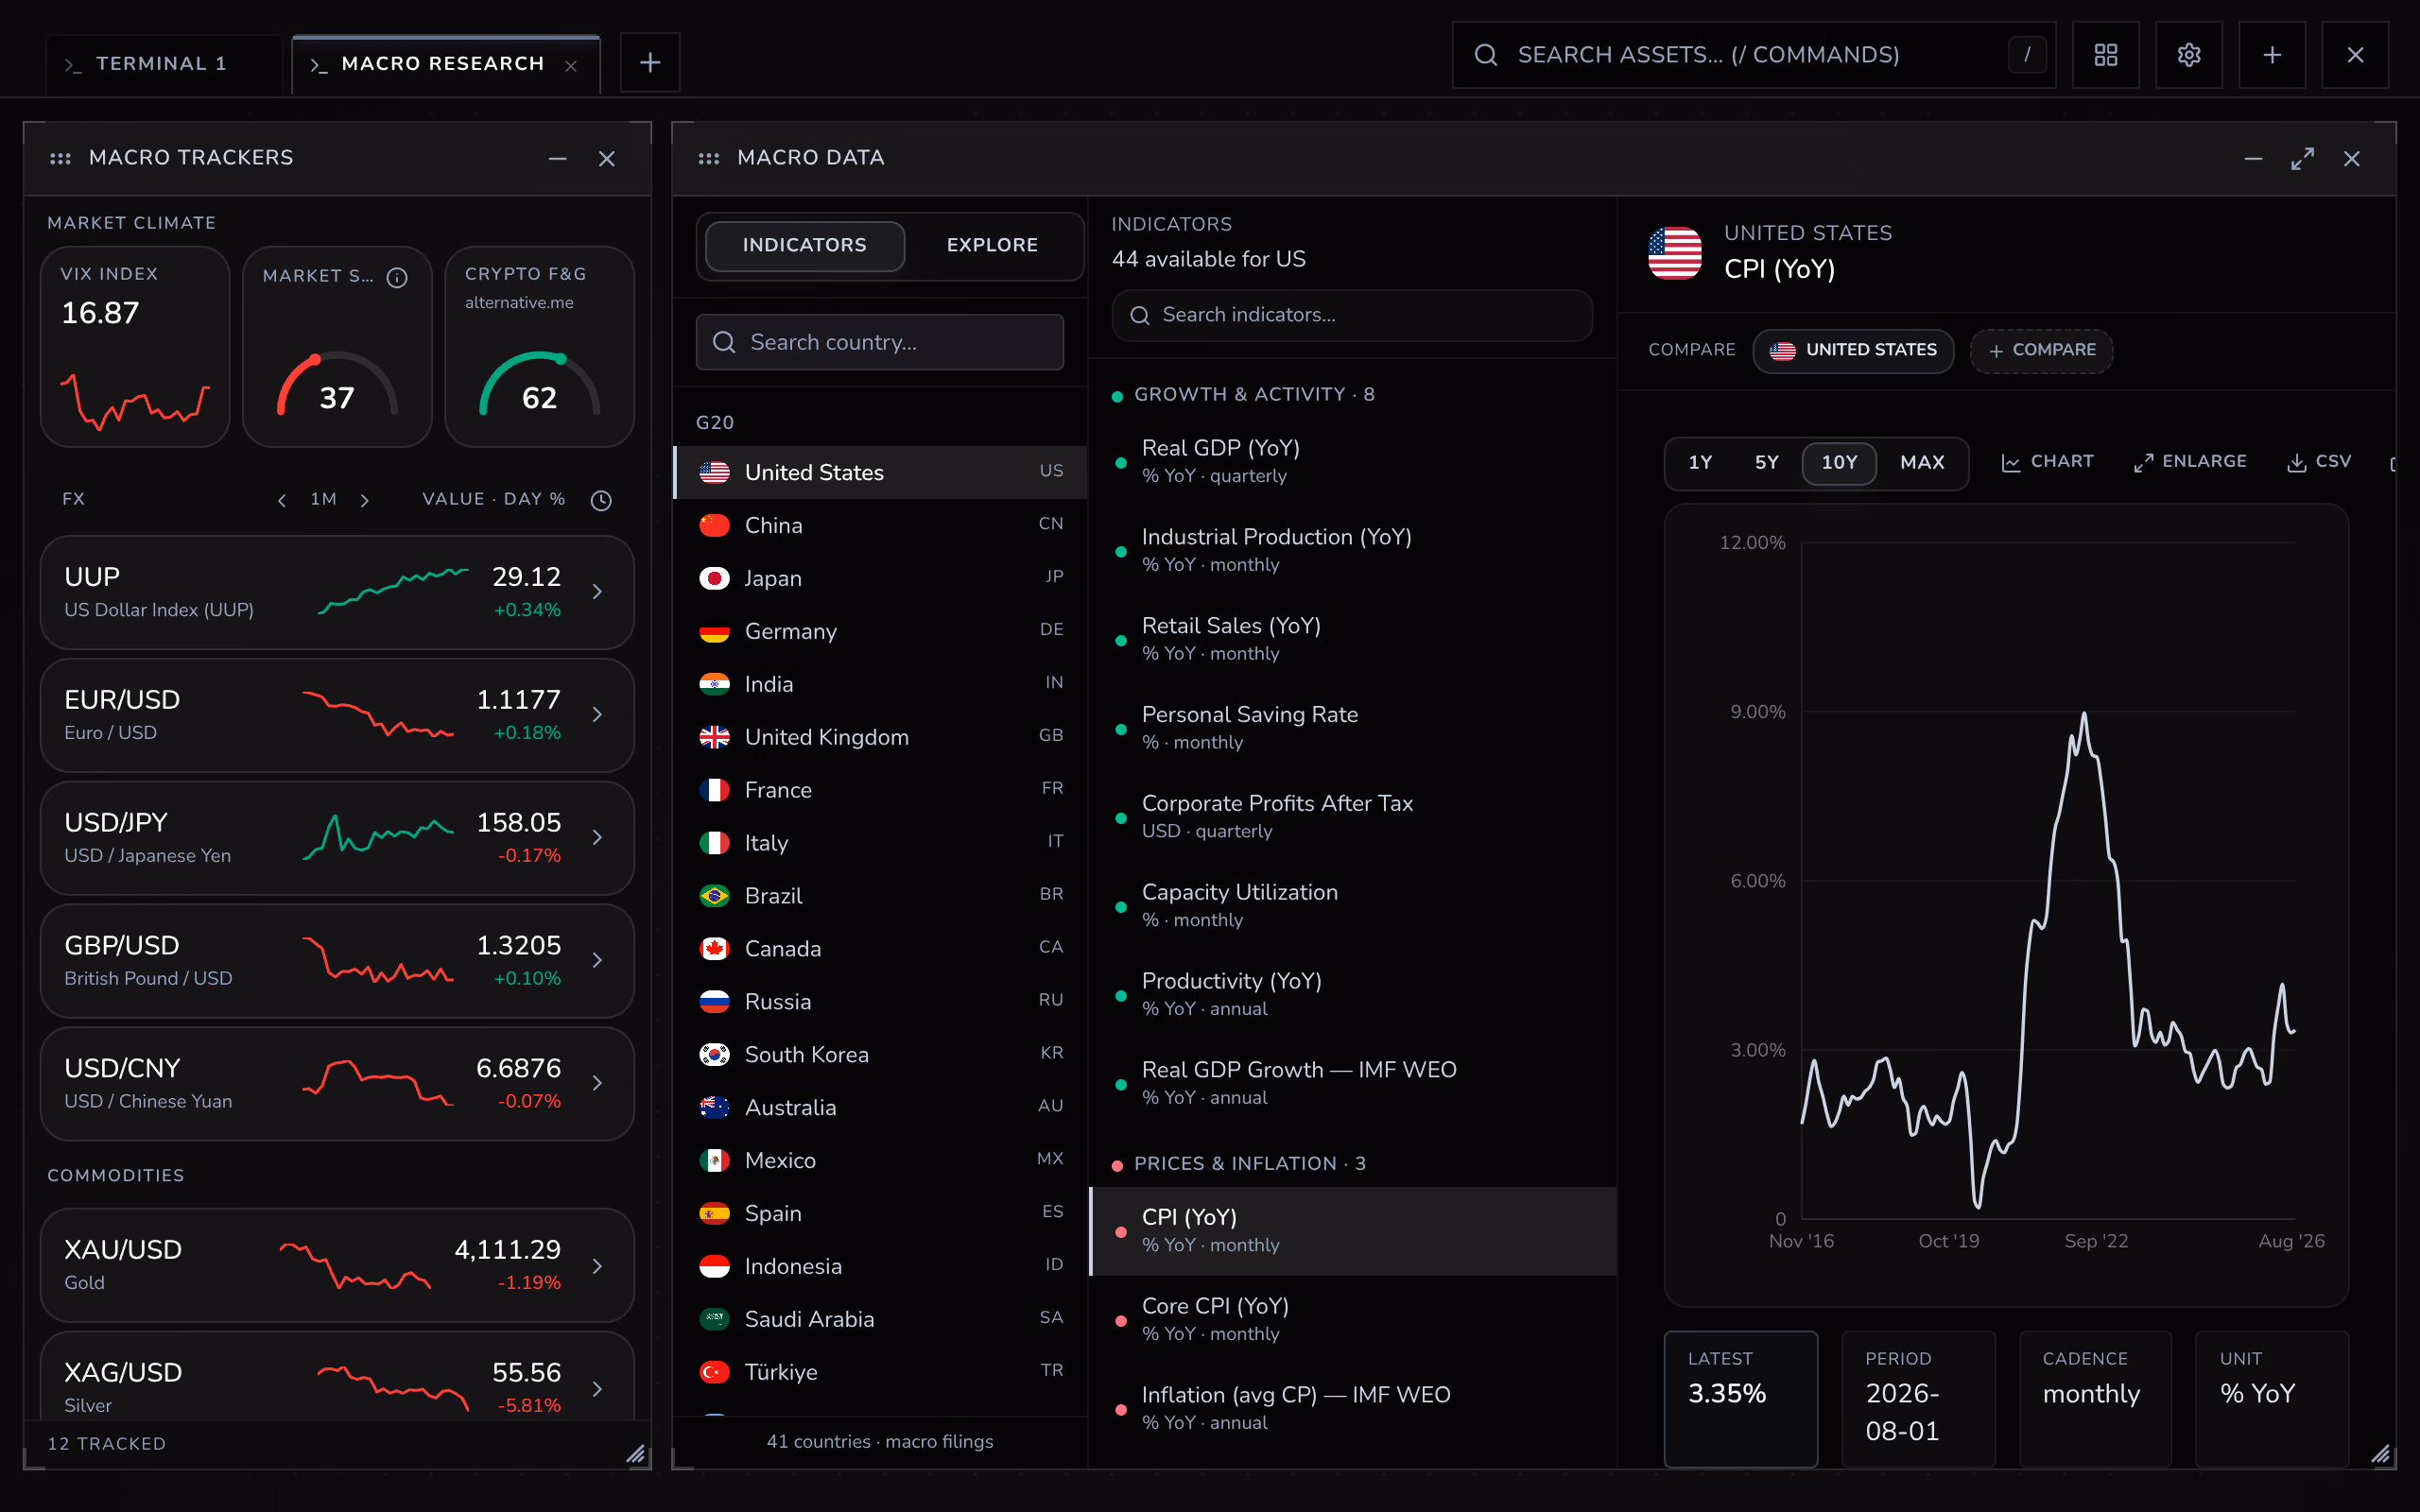
Task: Remove the UNITED STATES compare chip
Action: click(x=1853, y=350)
